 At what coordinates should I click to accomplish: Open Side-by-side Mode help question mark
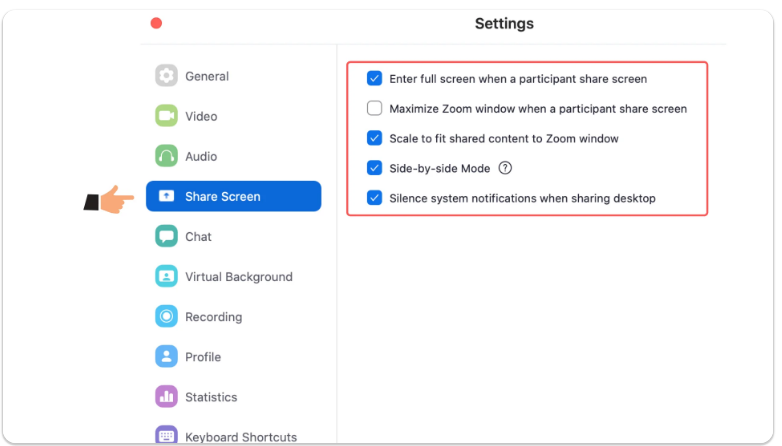pos(505,168)
